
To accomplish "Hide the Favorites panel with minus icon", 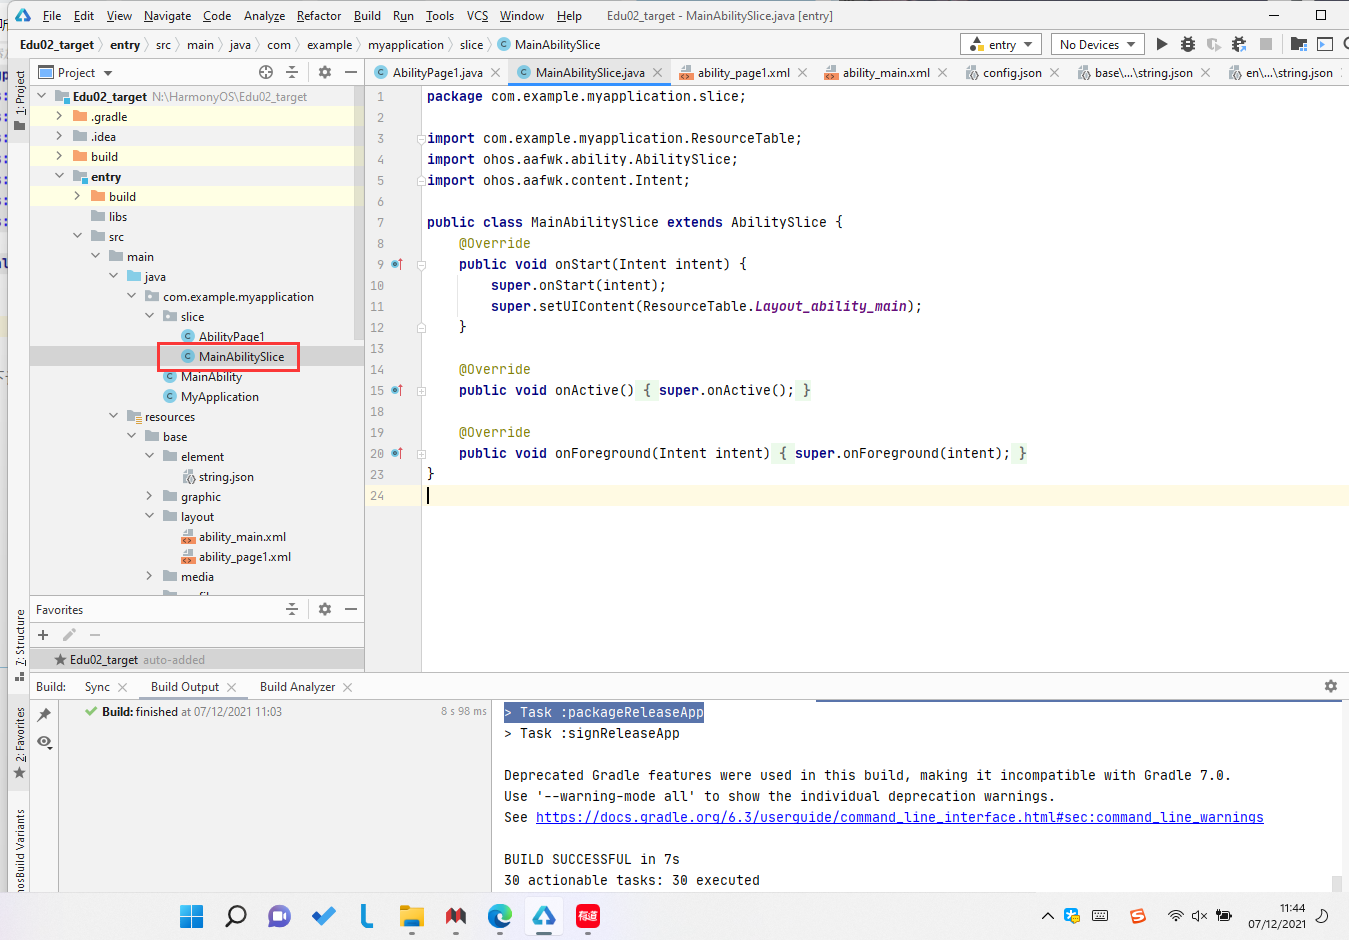I will [x=351, y=609].
